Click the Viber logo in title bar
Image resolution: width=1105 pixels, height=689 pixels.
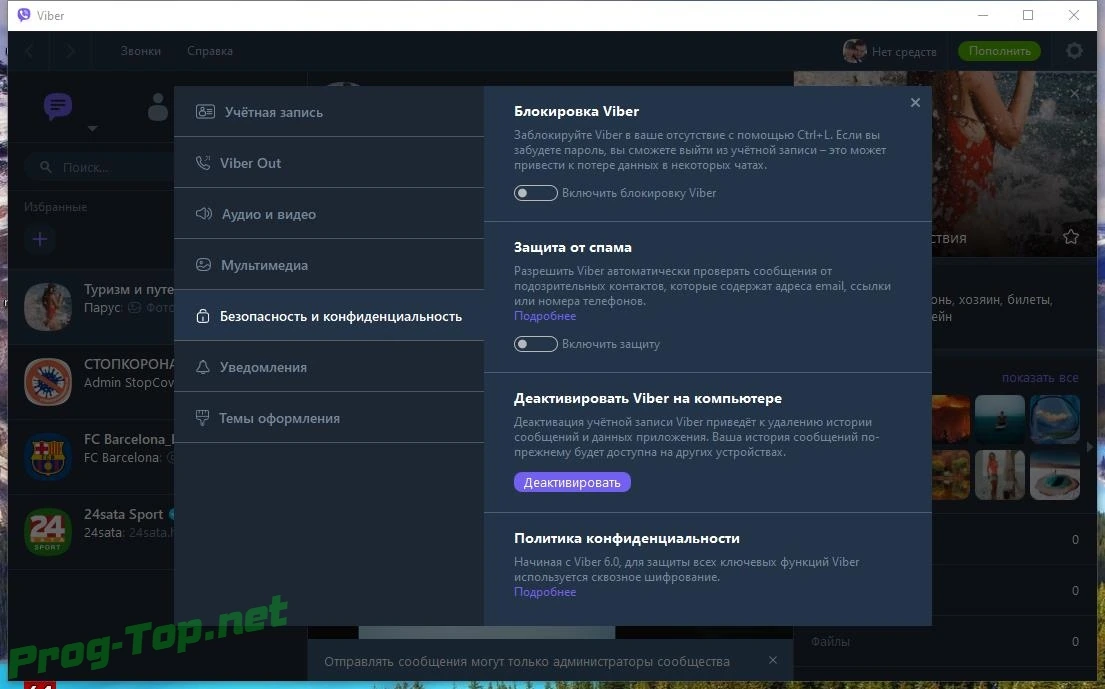coord(24,15)
